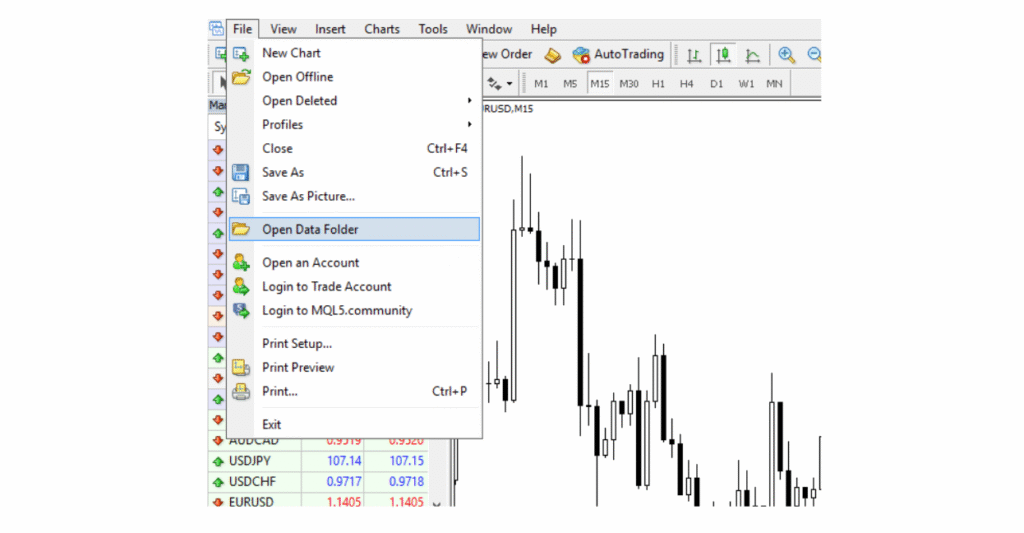Expand the Open Deleted submenu
Image resolution: width=1024 pixels, height=533 pixels.
(354, 101)
